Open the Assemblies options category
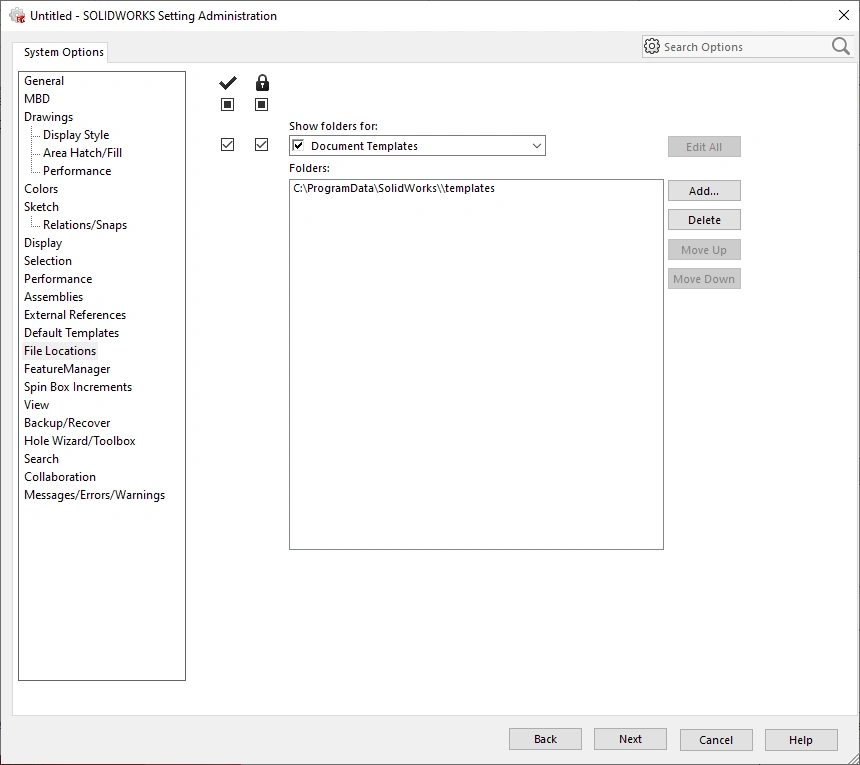This screenshot has height=765, width=860. 53,297
